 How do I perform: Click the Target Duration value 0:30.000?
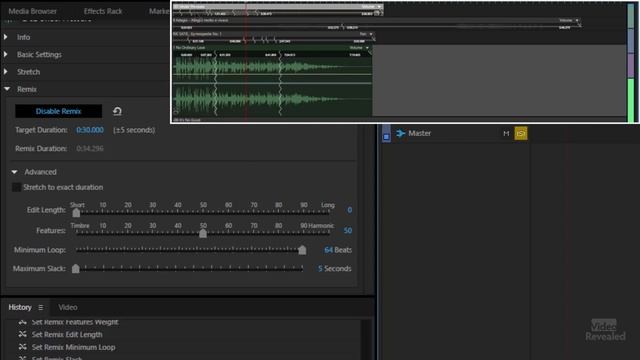click(x=90, y=130)
